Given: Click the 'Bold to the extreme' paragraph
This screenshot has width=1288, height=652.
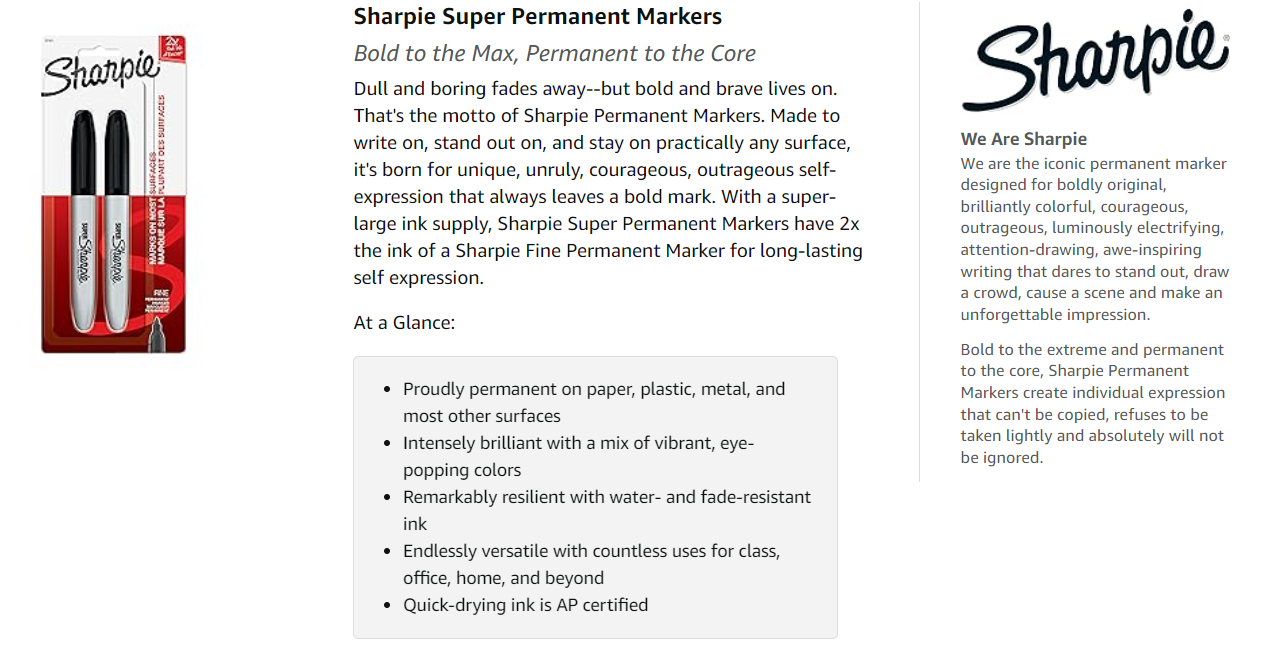Looking at the screenshot, I should 1093,403.
